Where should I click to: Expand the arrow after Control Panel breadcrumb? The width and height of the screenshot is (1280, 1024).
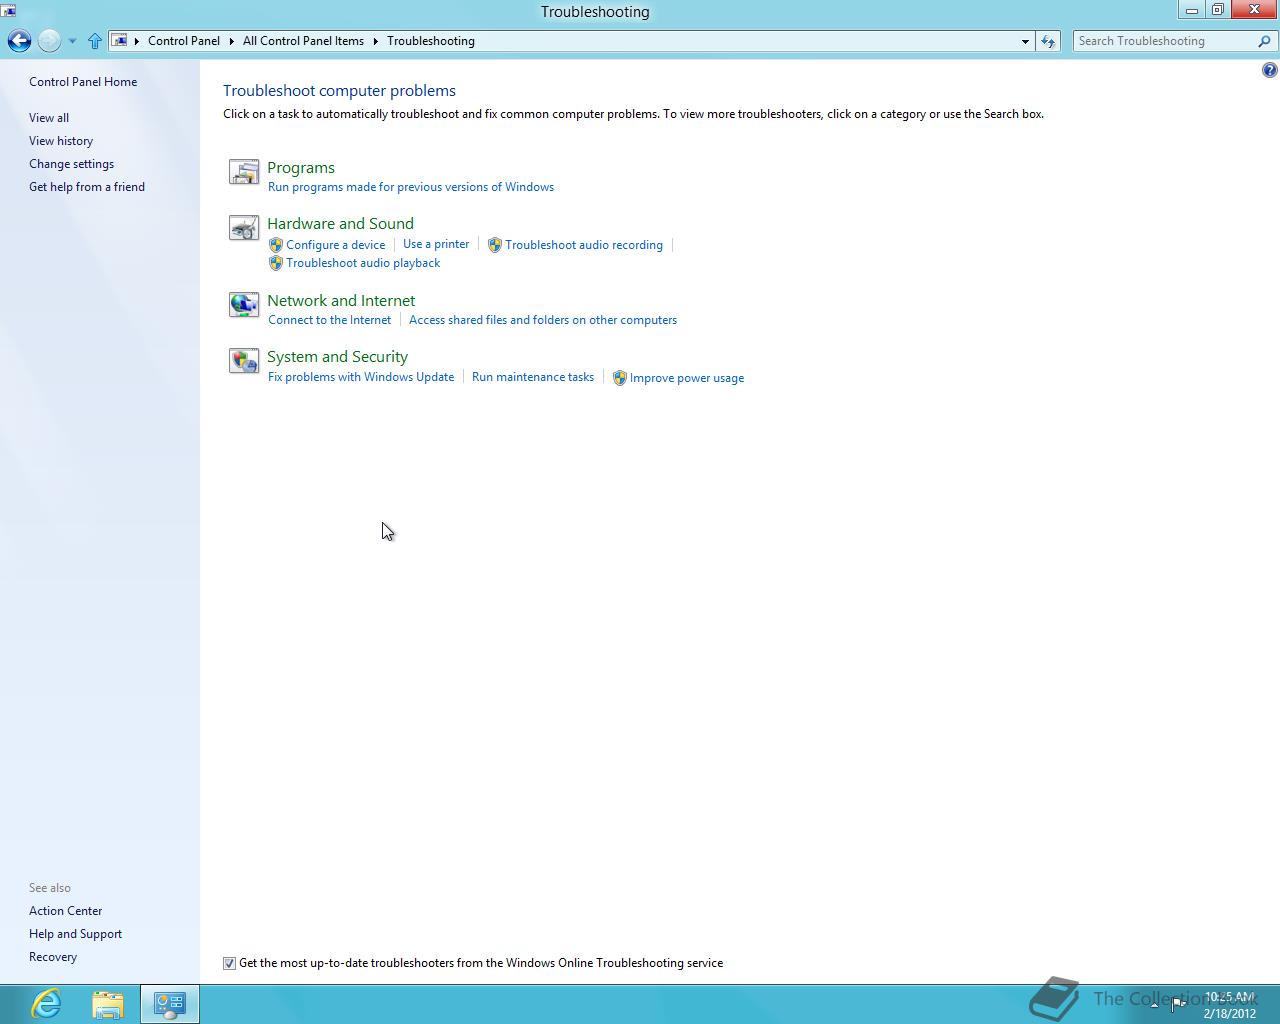click(232, 41)
